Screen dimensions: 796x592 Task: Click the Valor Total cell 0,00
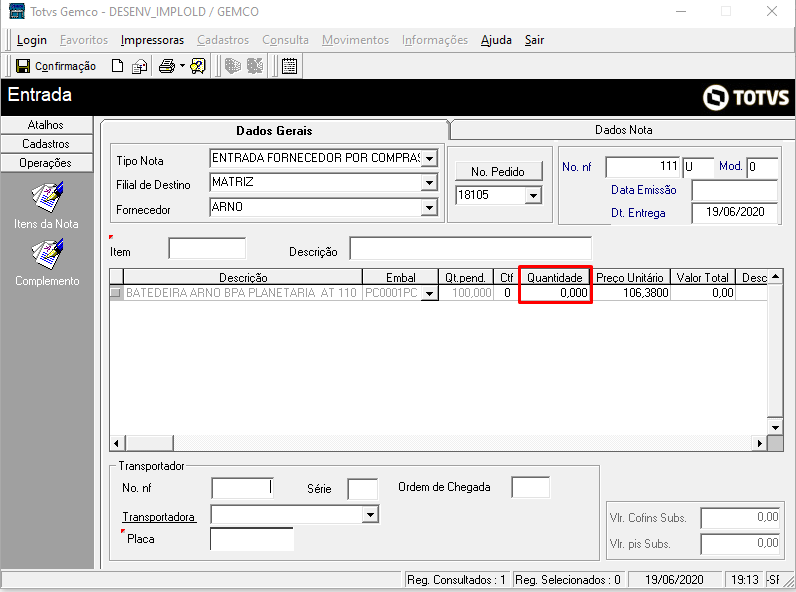pyautogui.click(x=703, y=293)
